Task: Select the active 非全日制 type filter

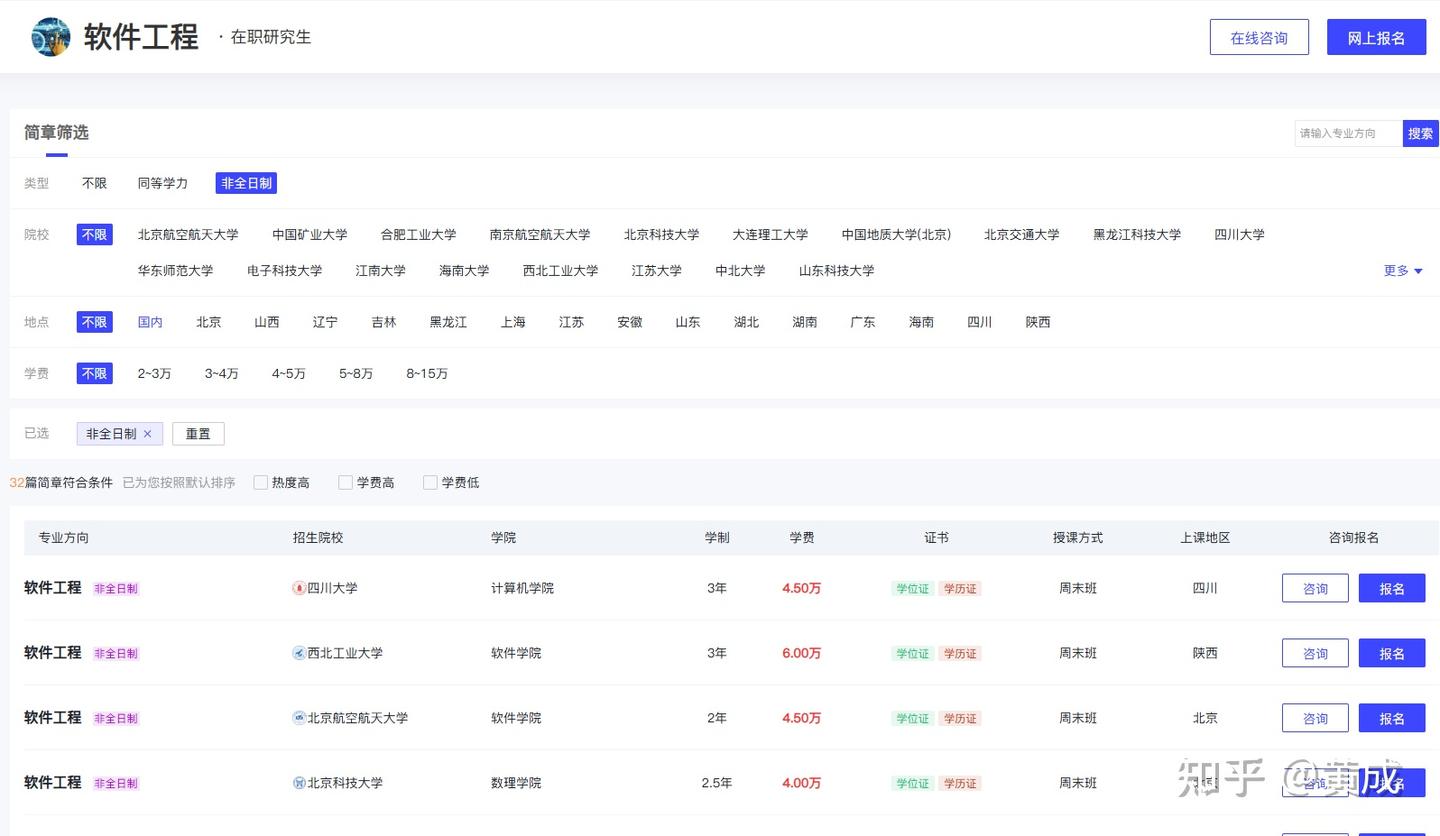Action: pyautogui.click(x=246, y=184)
